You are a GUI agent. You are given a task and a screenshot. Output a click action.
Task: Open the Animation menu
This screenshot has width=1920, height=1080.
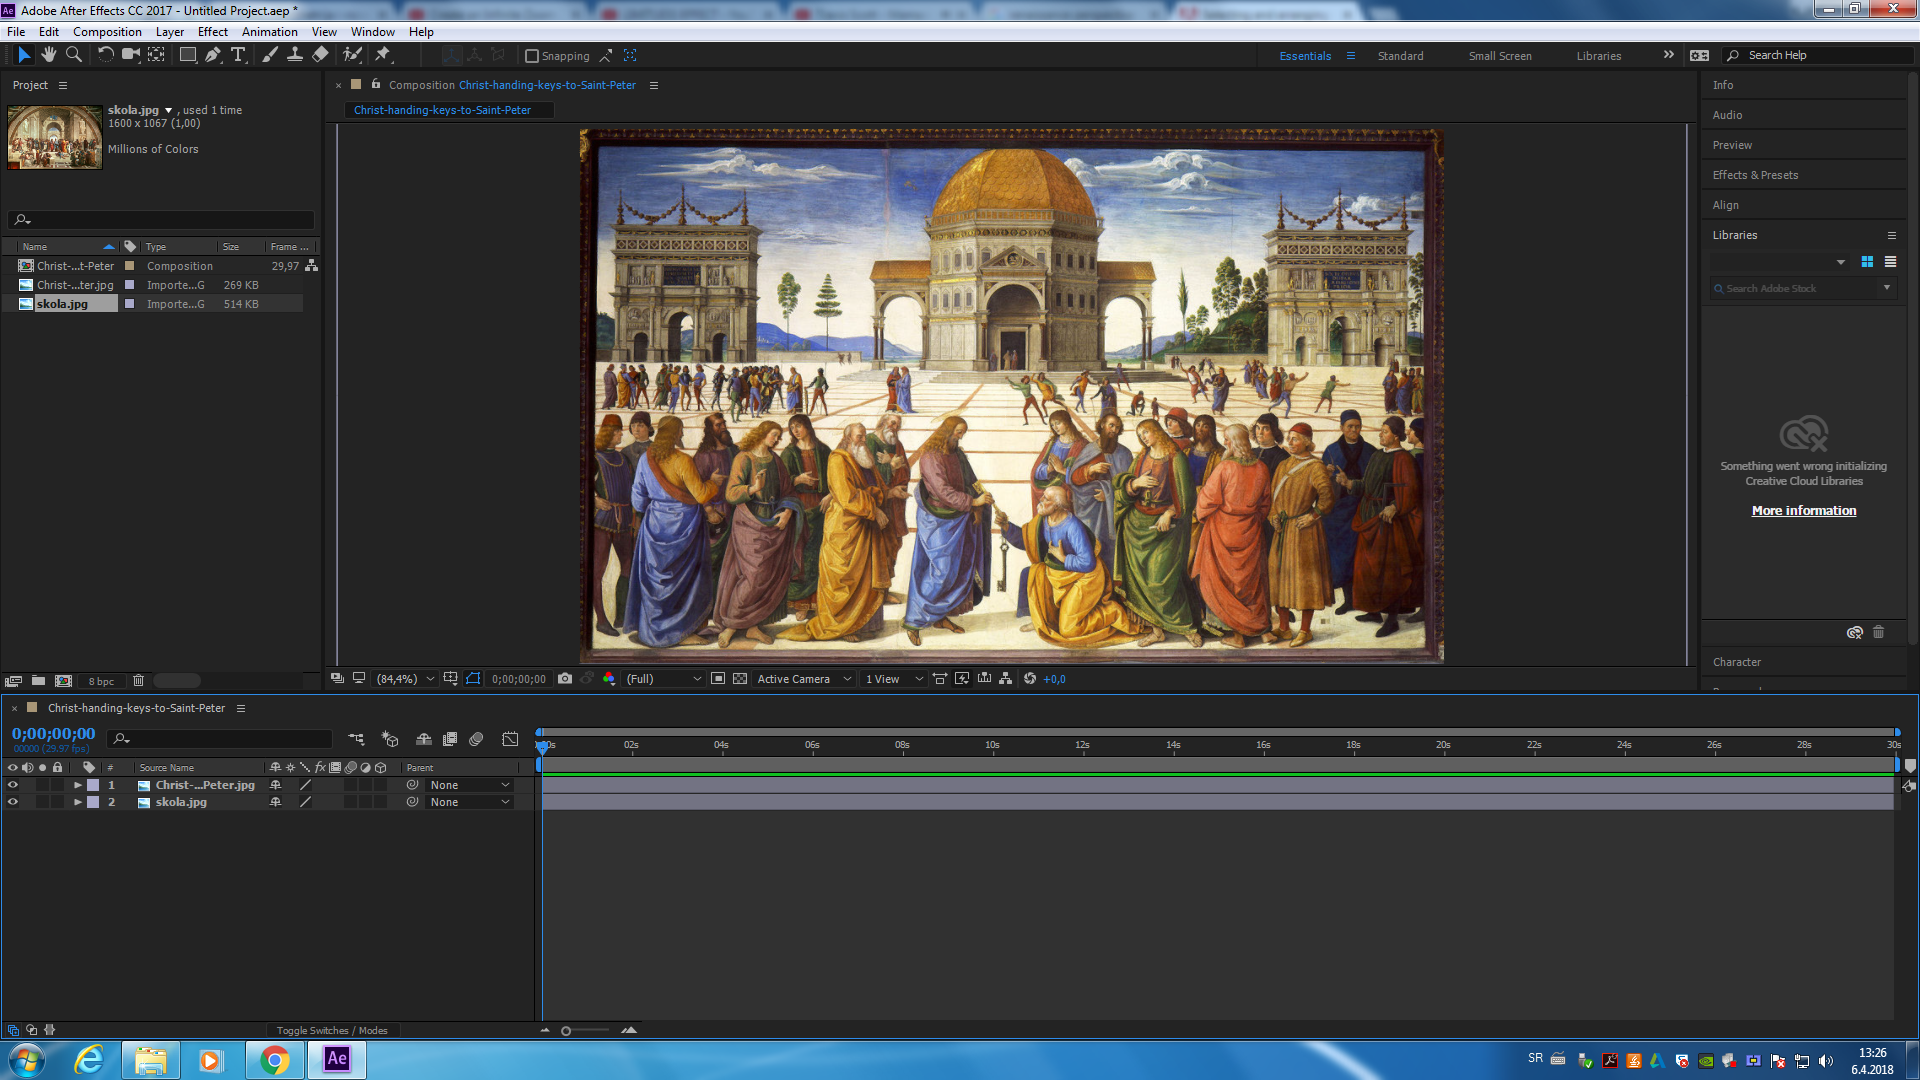pyautogui.click(x=269, y=32)
